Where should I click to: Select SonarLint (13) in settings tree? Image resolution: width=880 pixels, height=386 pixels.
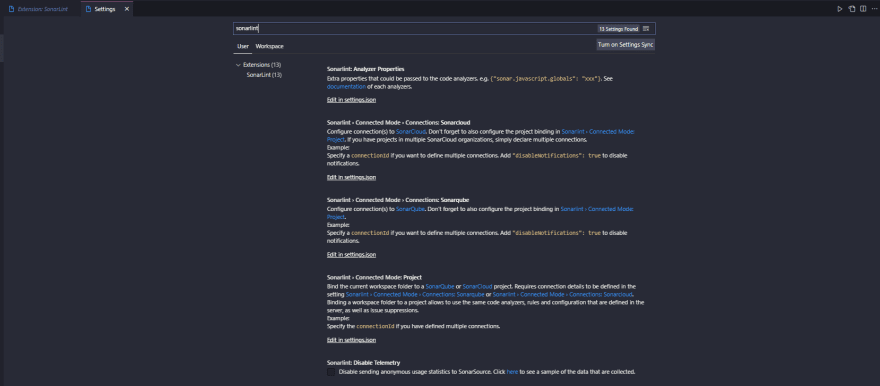tap(264, 75)
